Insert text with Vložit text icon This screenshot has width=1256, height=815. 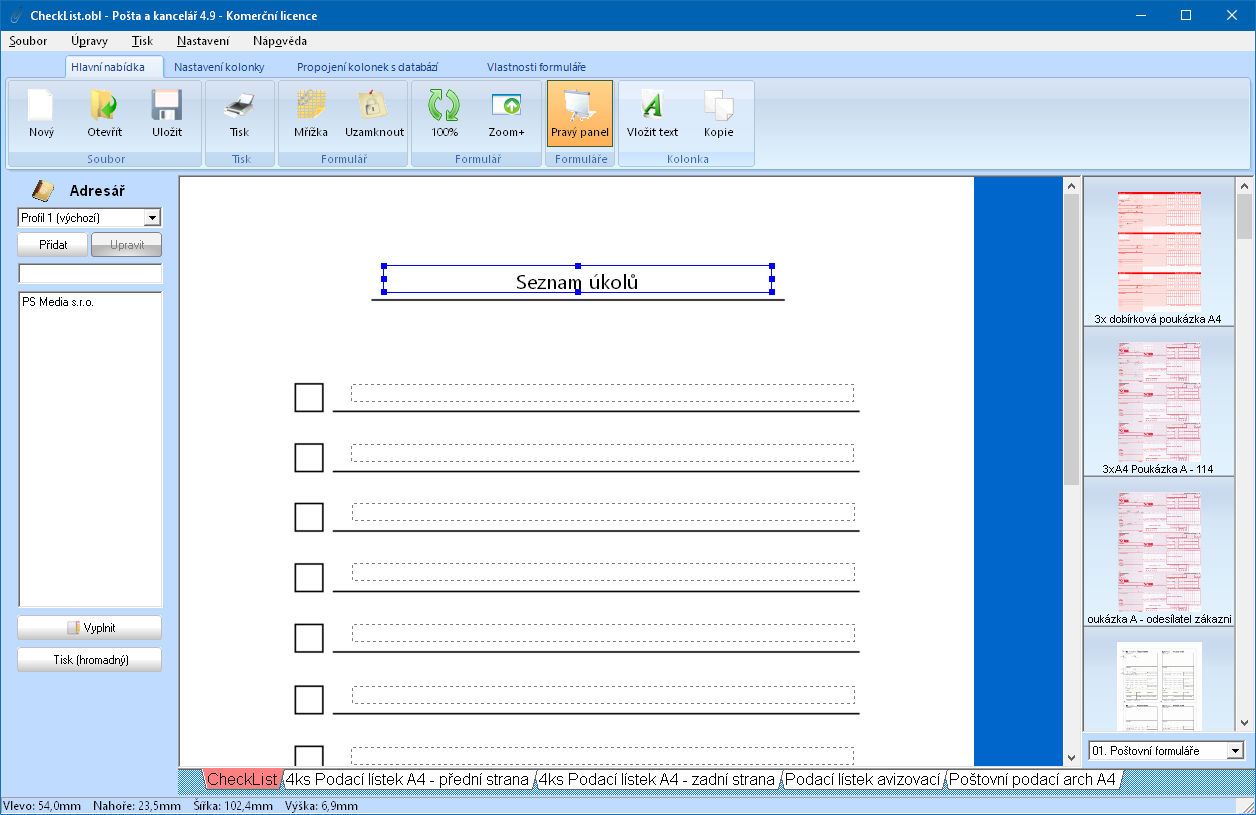[x=652, y=107]
